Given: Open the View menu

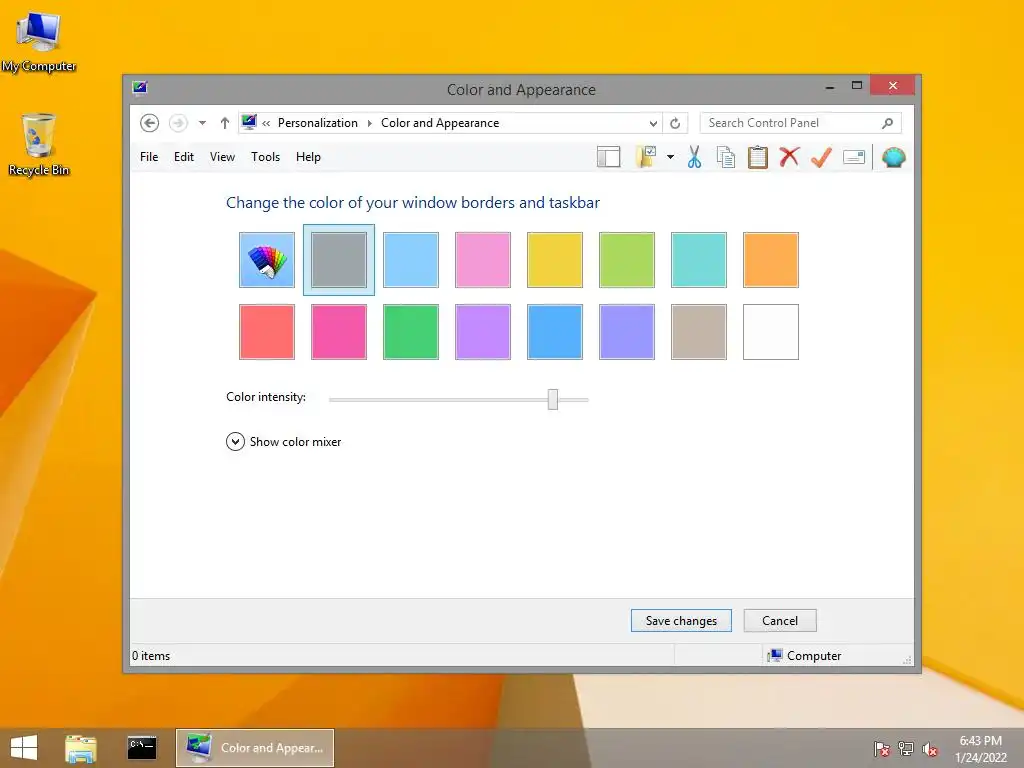Looking at the screenshot, I should [222, 157].
